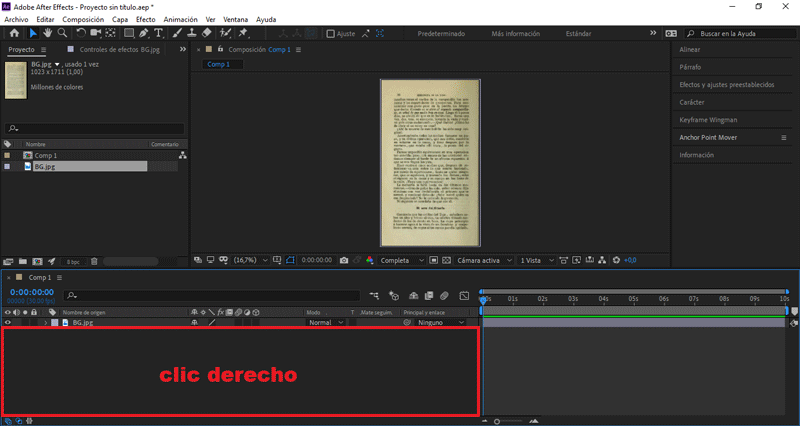Image resolution: width=800 pixels, height=426 pixels.
Task: Open the Cámara activa dropdown
Action: (x=481, y=260)
